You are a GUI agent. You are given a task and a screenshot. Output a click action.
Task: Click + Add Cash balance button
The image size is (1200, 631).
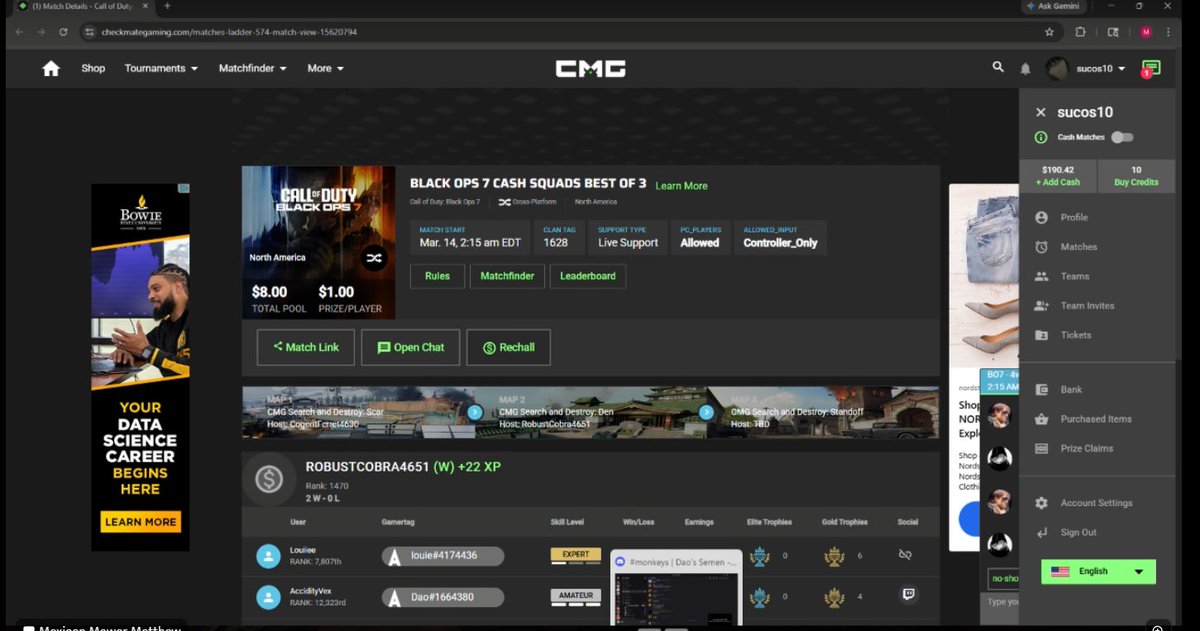tap(1058, 176)
